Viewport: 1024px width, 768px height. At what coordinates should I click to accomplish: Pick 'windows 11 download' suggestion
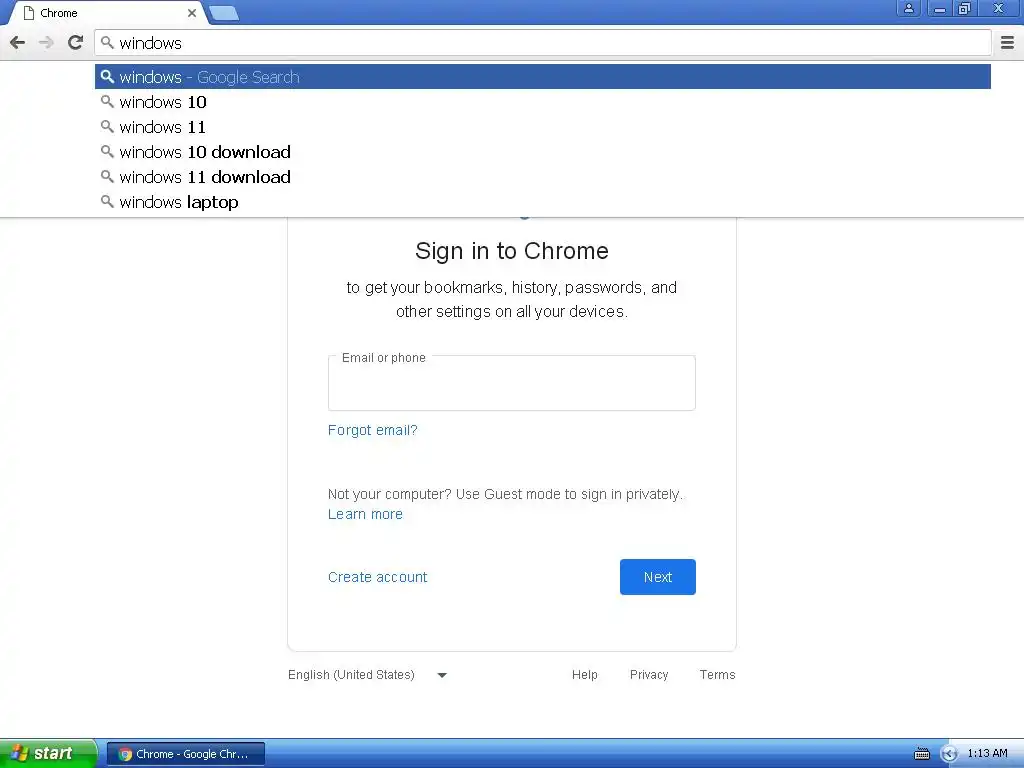click(543, 177)
